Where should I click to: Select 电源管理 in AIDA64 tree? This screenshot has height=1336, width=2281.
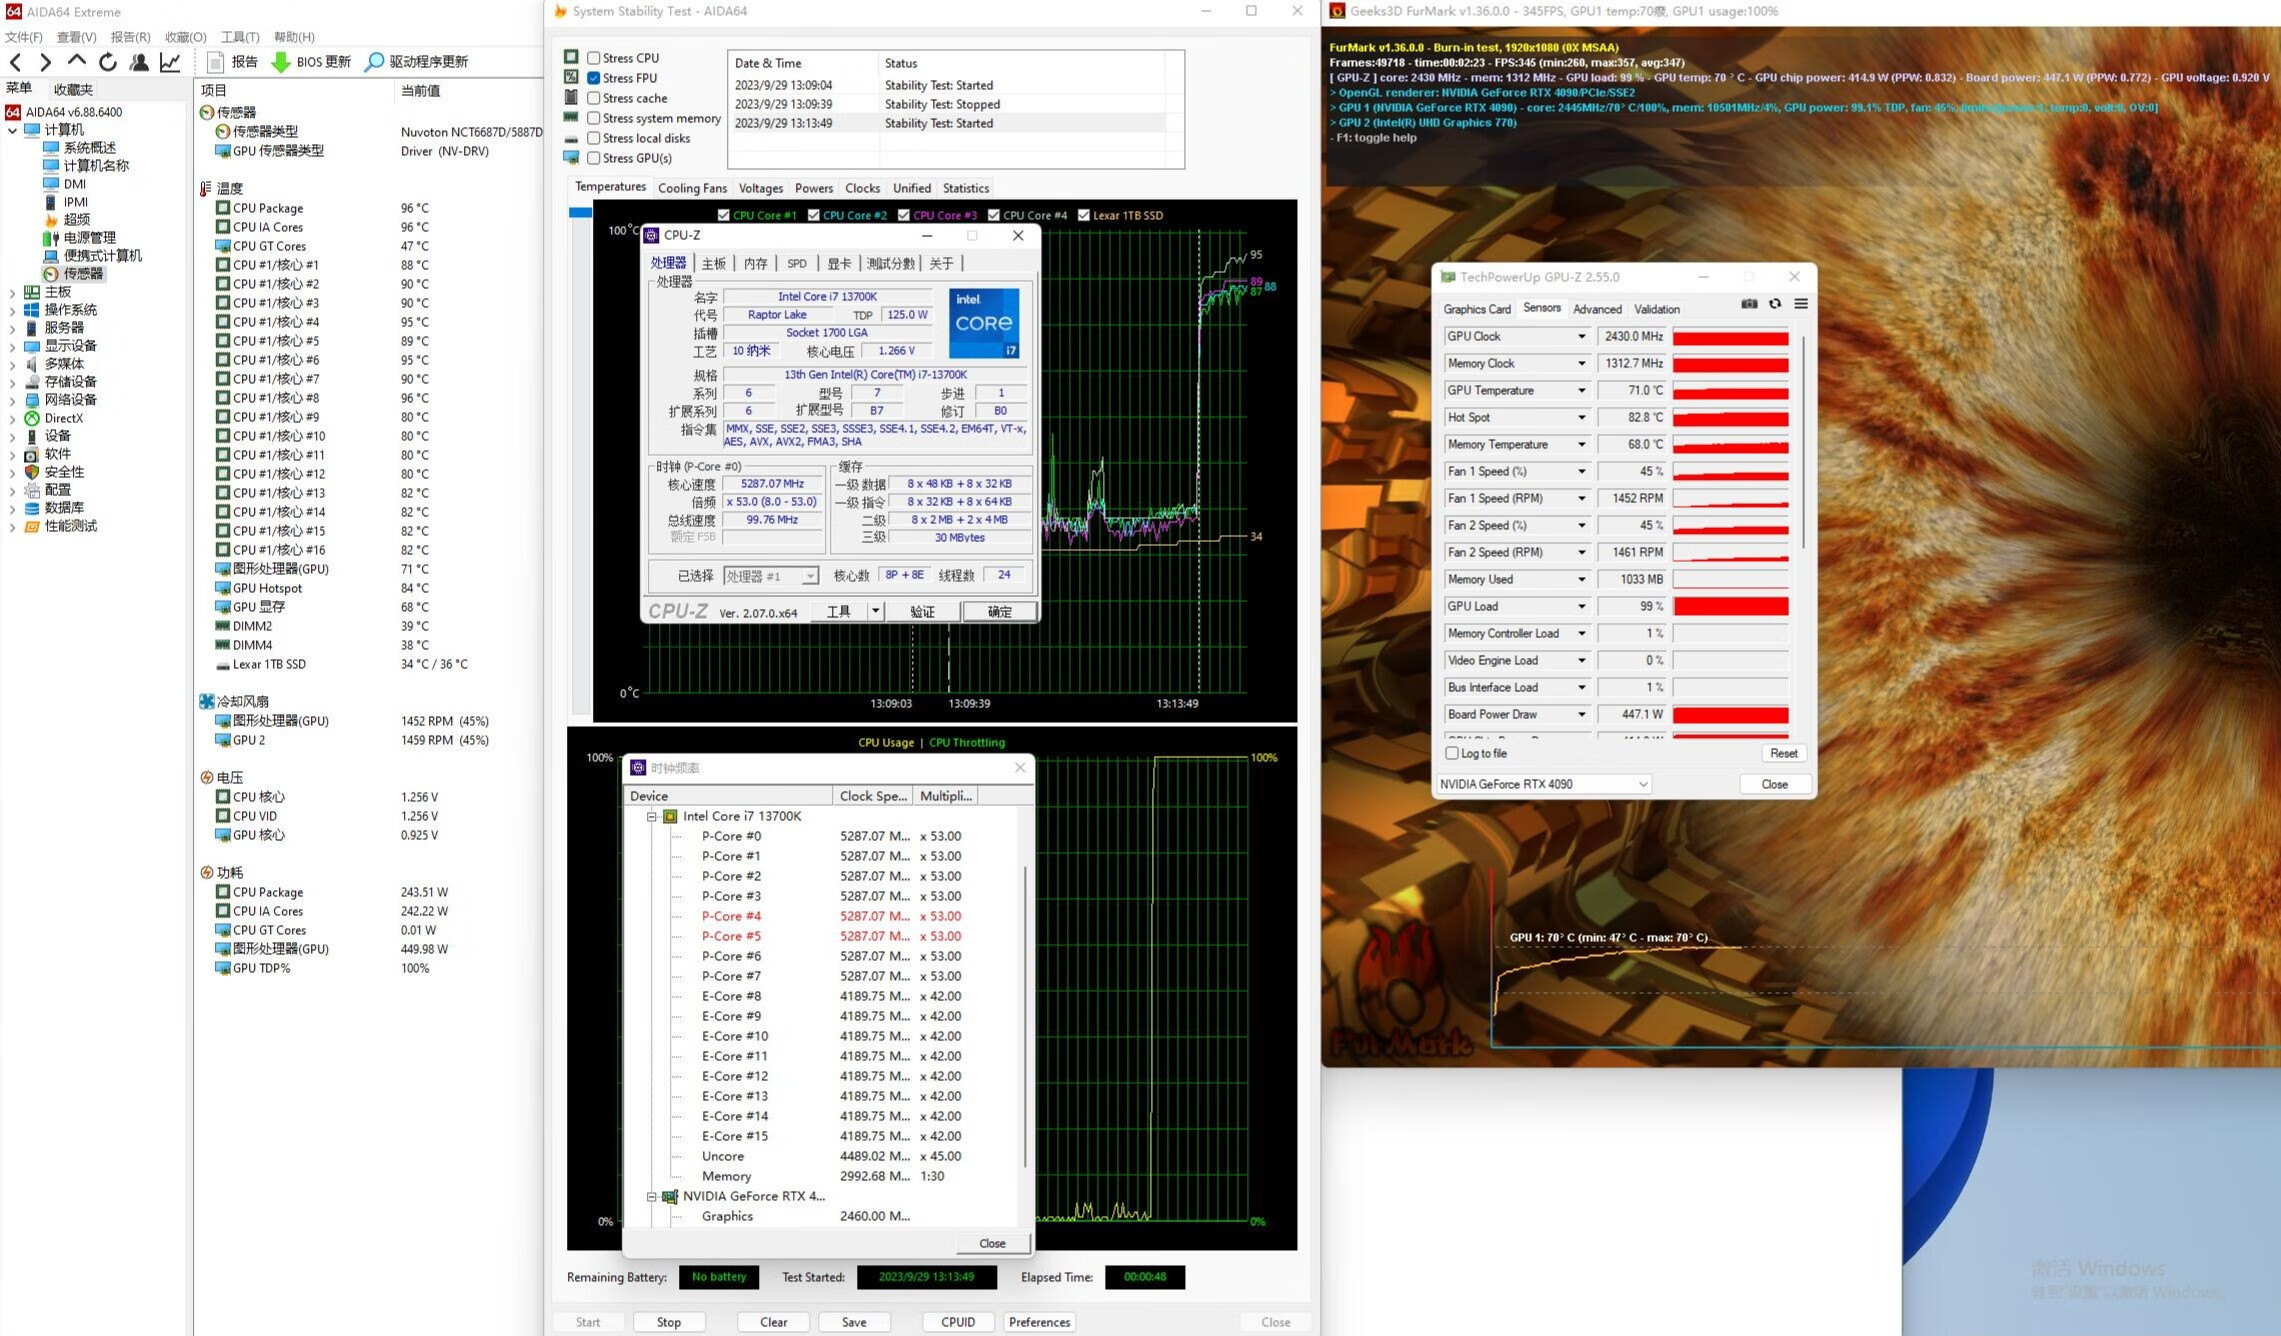coord(90,237)
